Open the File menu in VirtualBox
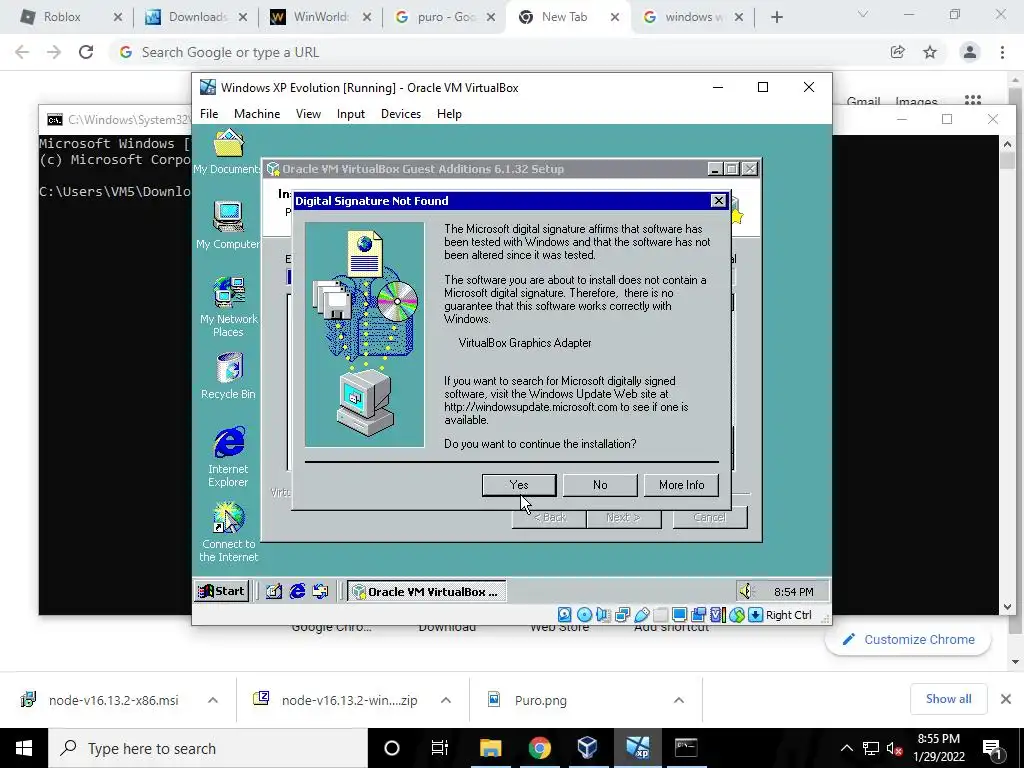 (x=209, y=114)
